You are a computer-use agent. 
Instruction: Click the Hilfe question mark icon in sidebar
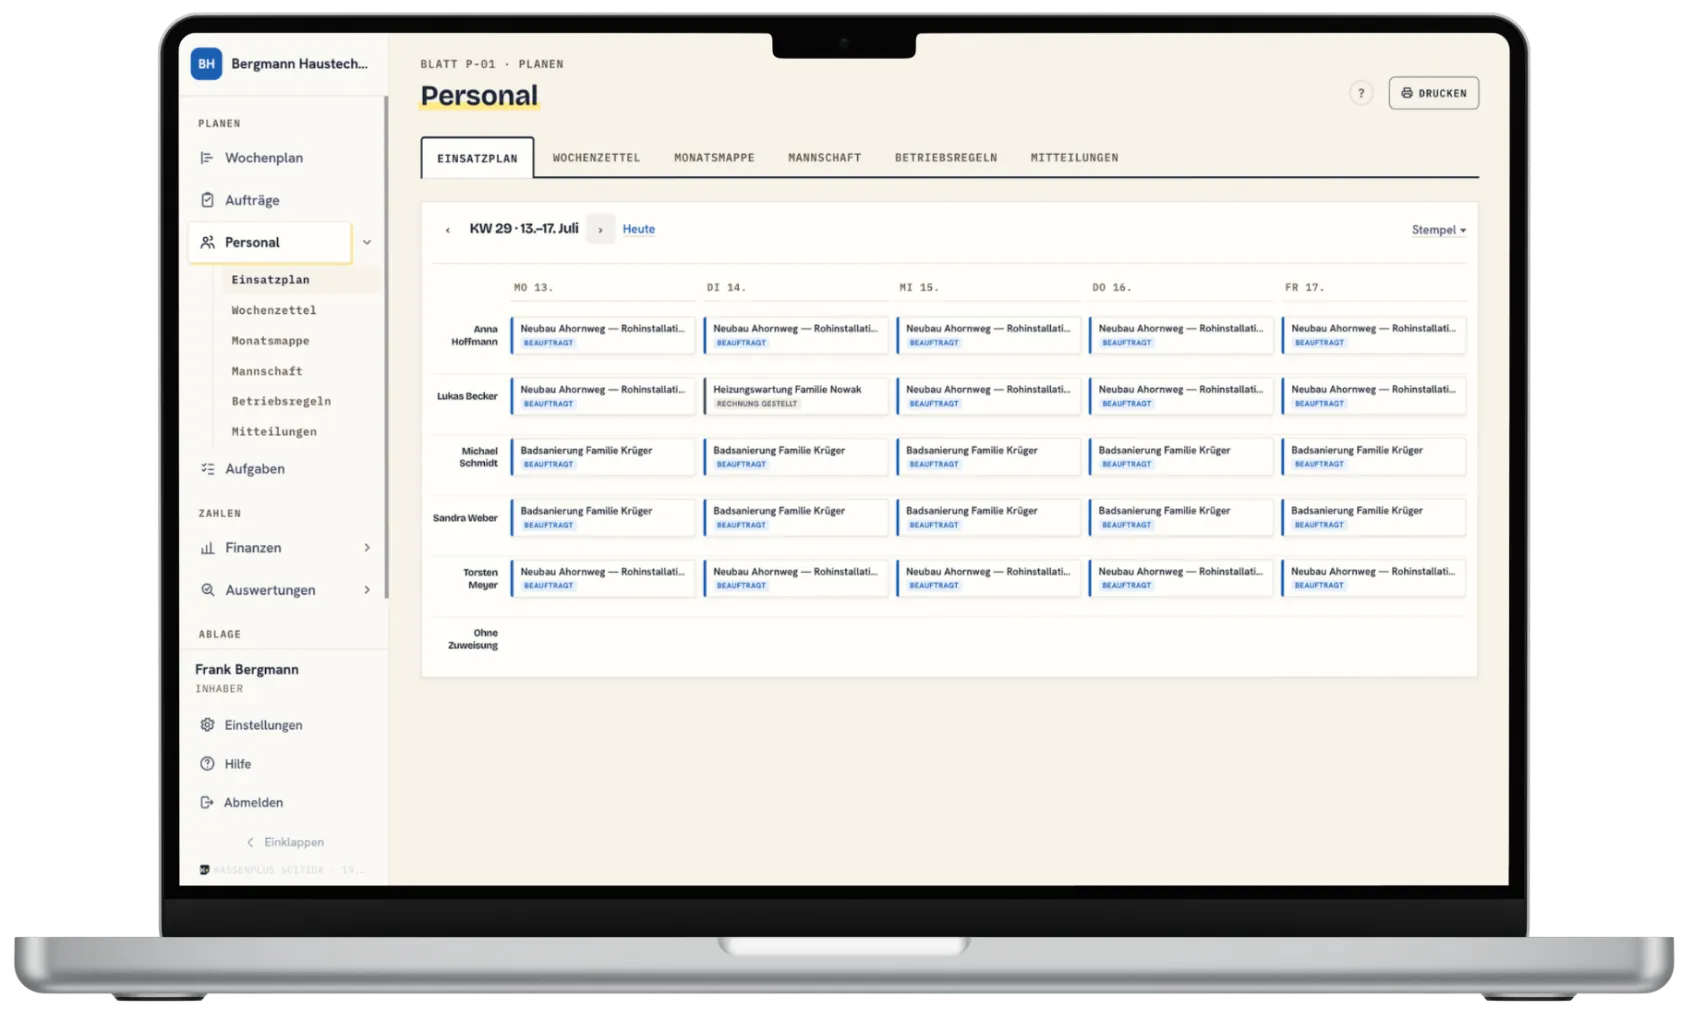[x=207, y=764]
